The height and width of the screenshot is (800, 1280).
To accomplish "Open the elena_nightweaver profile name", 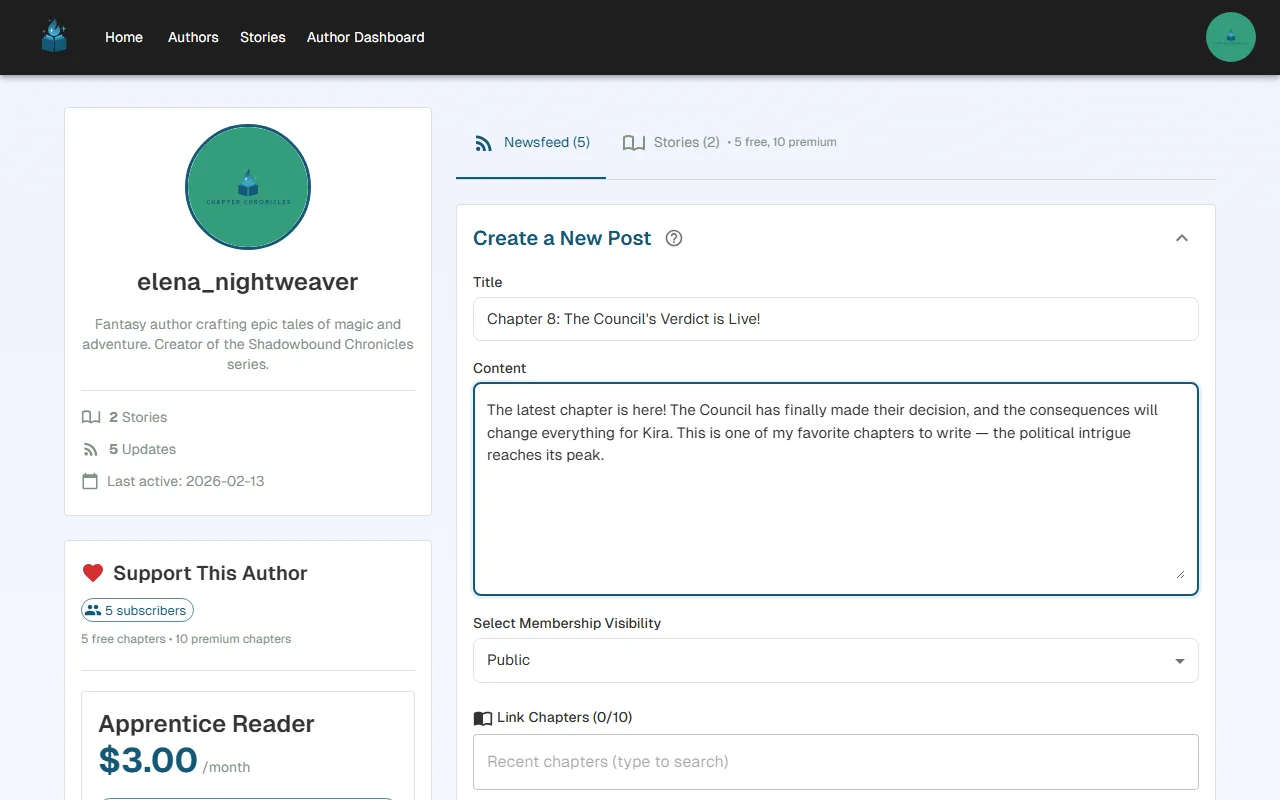I will pos(247,281).
